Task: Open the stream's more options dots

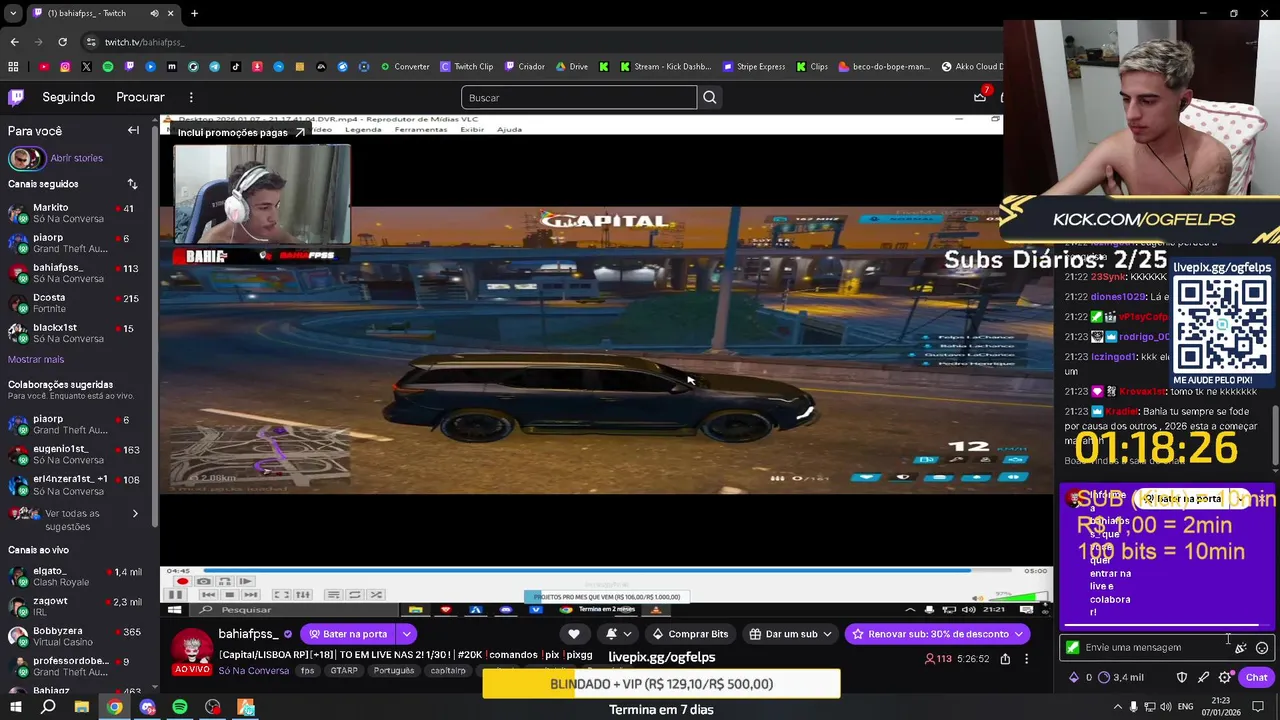Action: (1026, 659)
